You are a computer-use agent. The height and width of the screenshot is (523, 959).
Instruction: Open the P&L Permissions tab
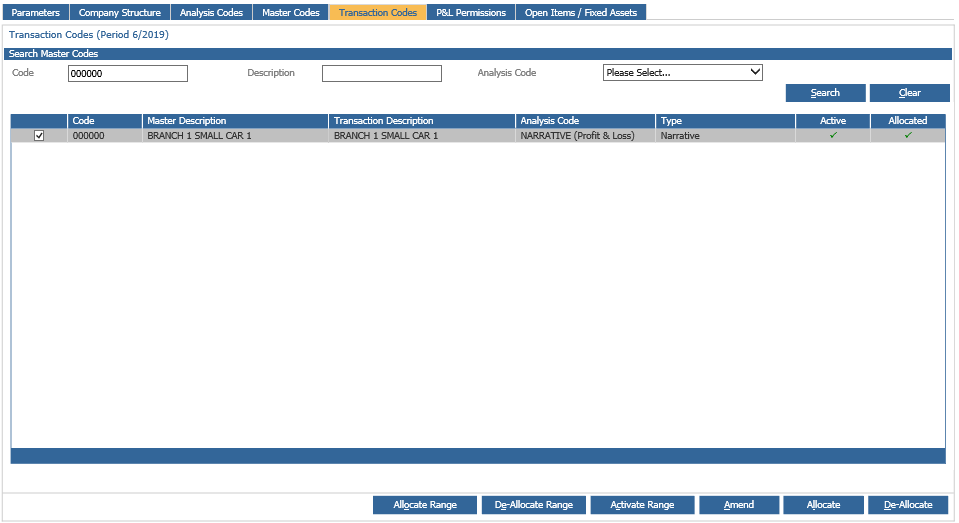click(471, 12)
